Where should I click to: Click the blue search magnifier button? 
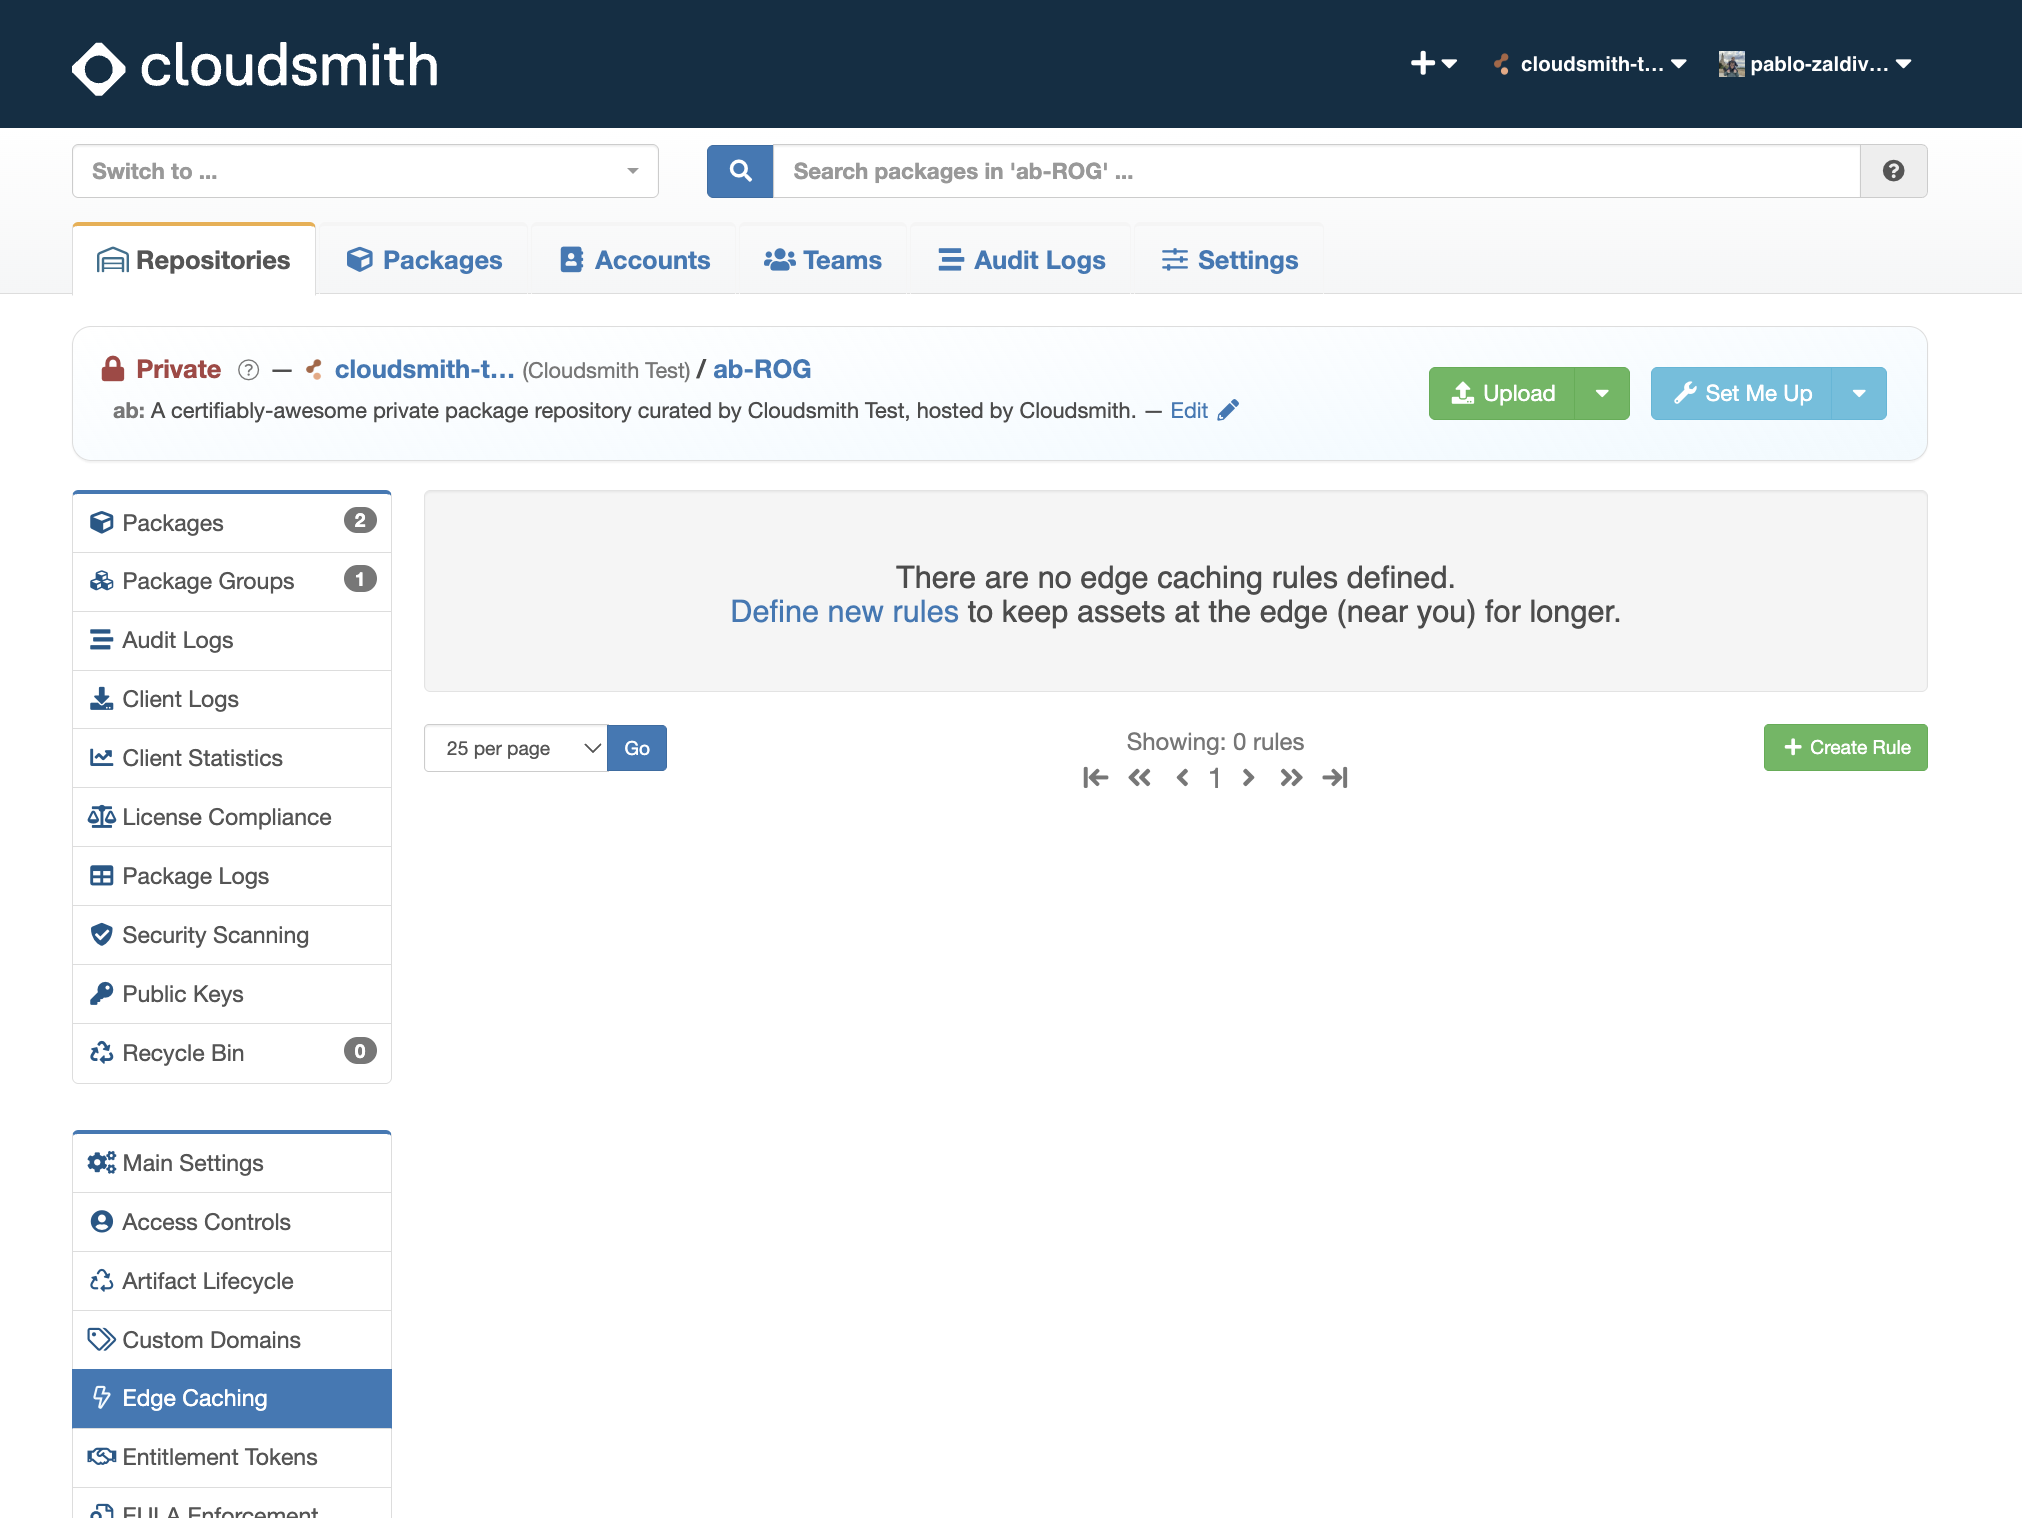pyautogui.click(x=740, y=171)
